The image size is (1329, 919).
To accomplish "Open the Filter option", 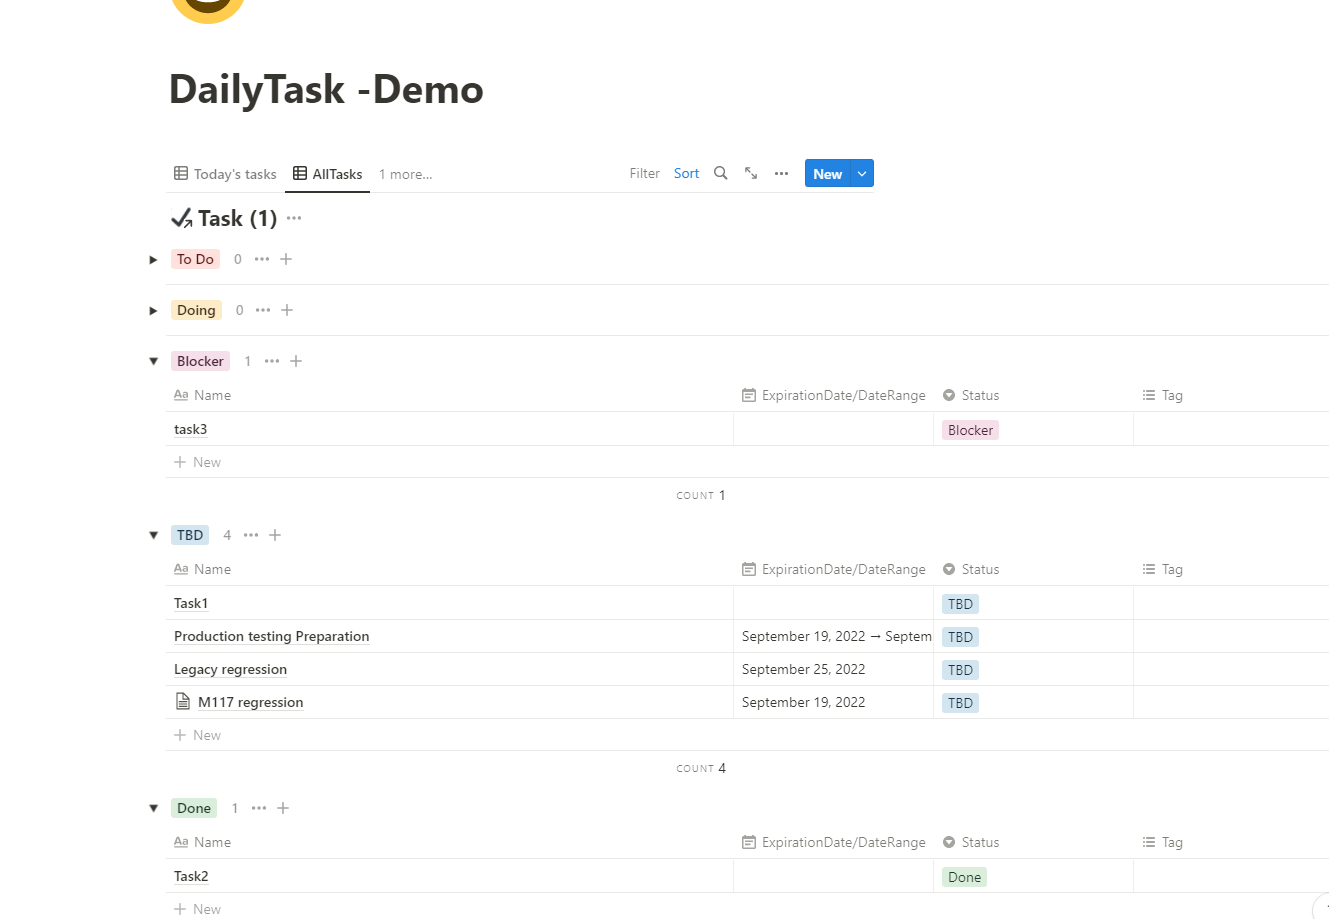I will [645, 173].
